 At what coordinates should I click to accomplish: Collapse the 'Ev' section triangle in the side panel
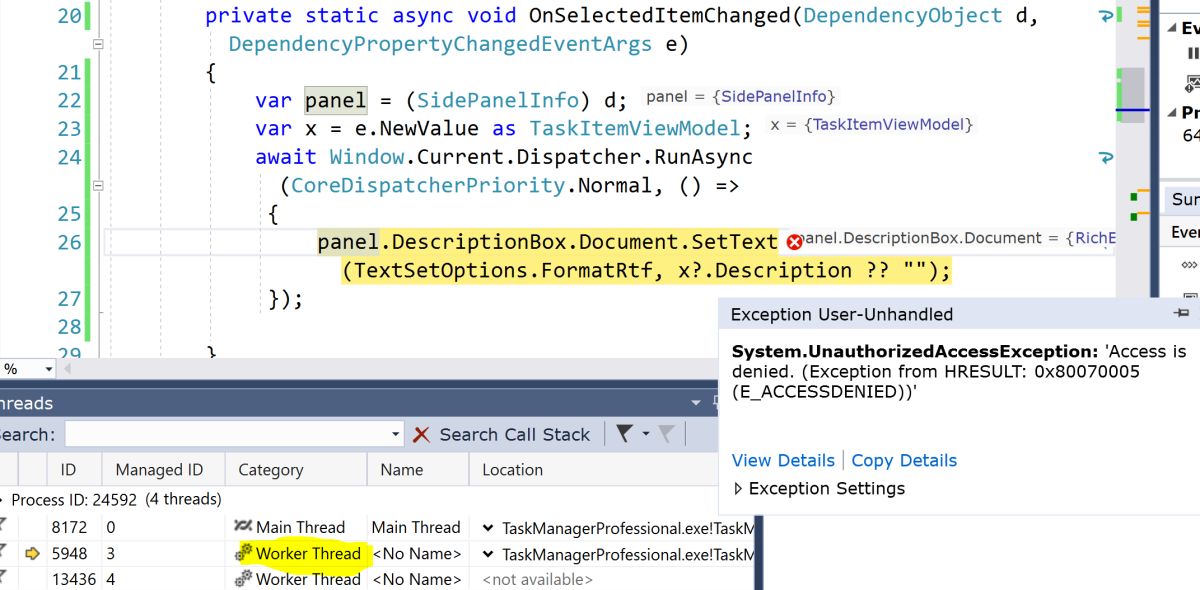coord(1173,28)
